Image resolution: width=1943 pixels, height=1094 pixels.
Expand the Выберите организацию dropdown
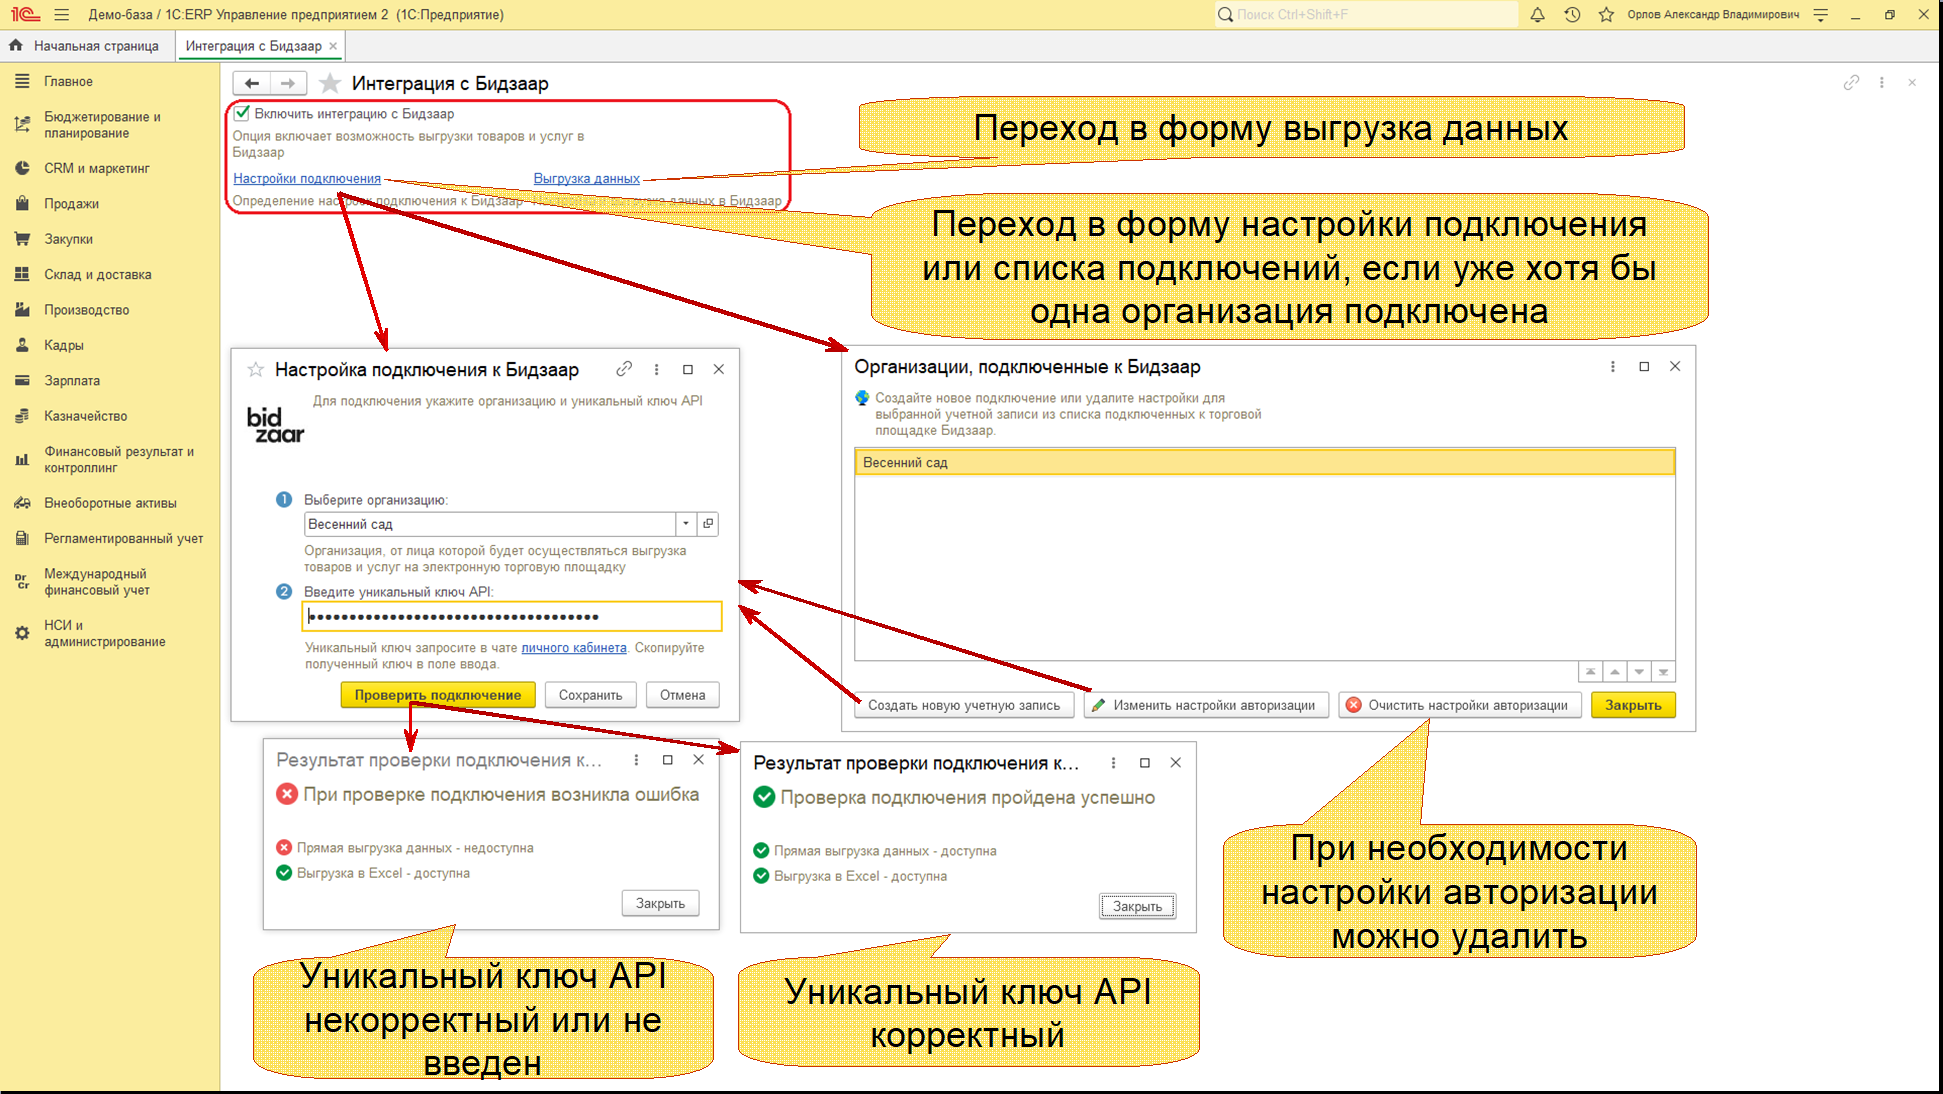pos(686,524)
